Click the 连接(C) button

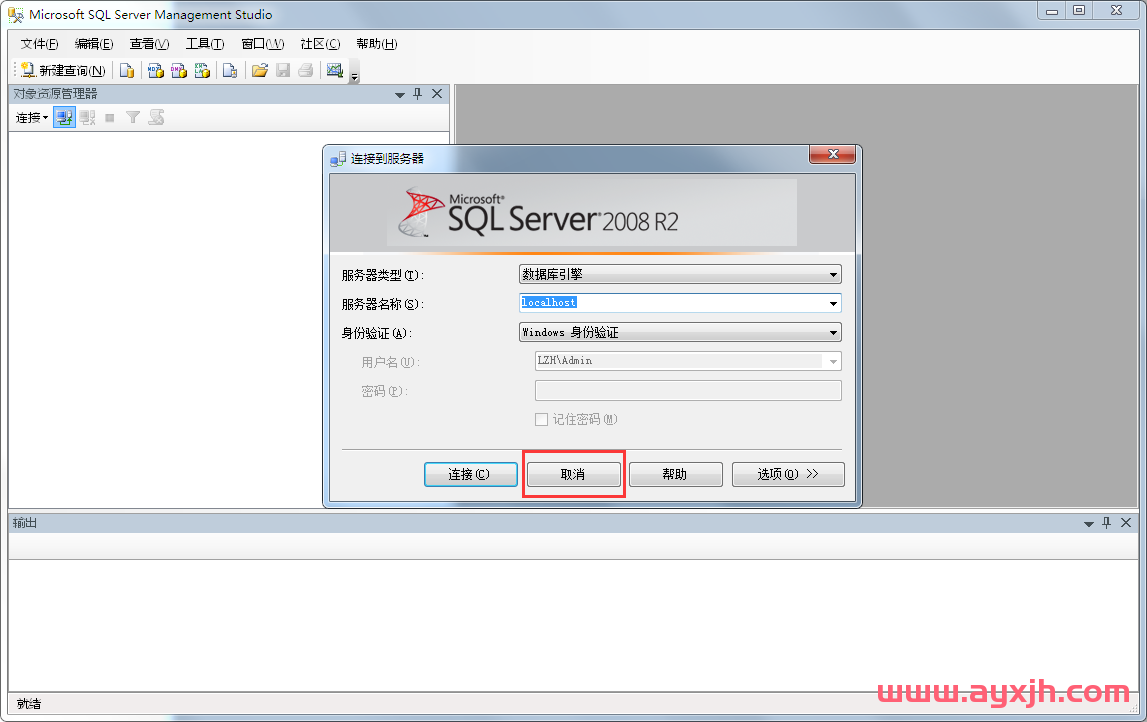[x=470, y=474]
